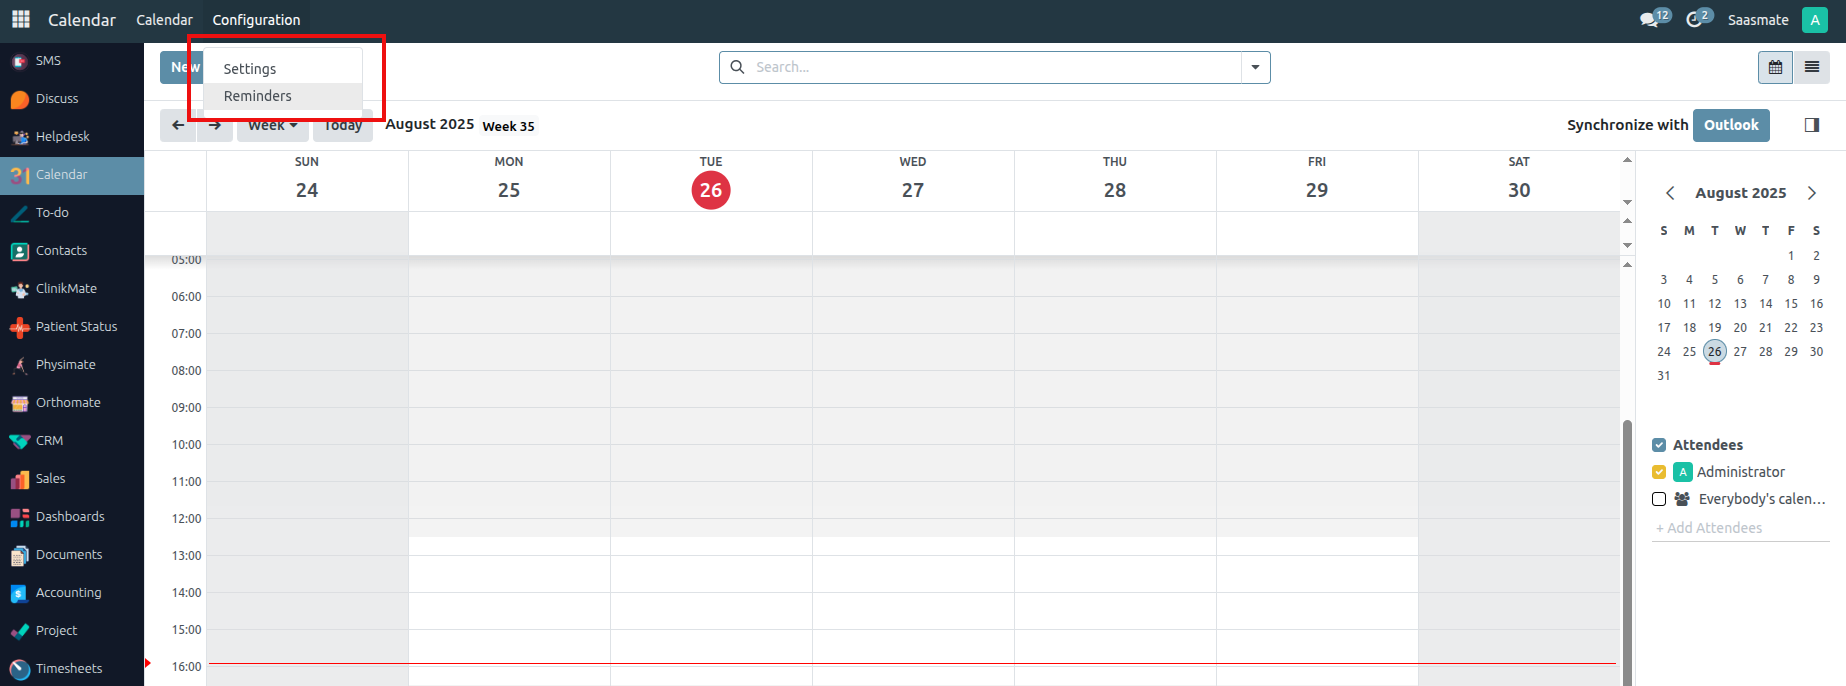
Task: Open the apps grid menu icon
Action: click(20, 19)
